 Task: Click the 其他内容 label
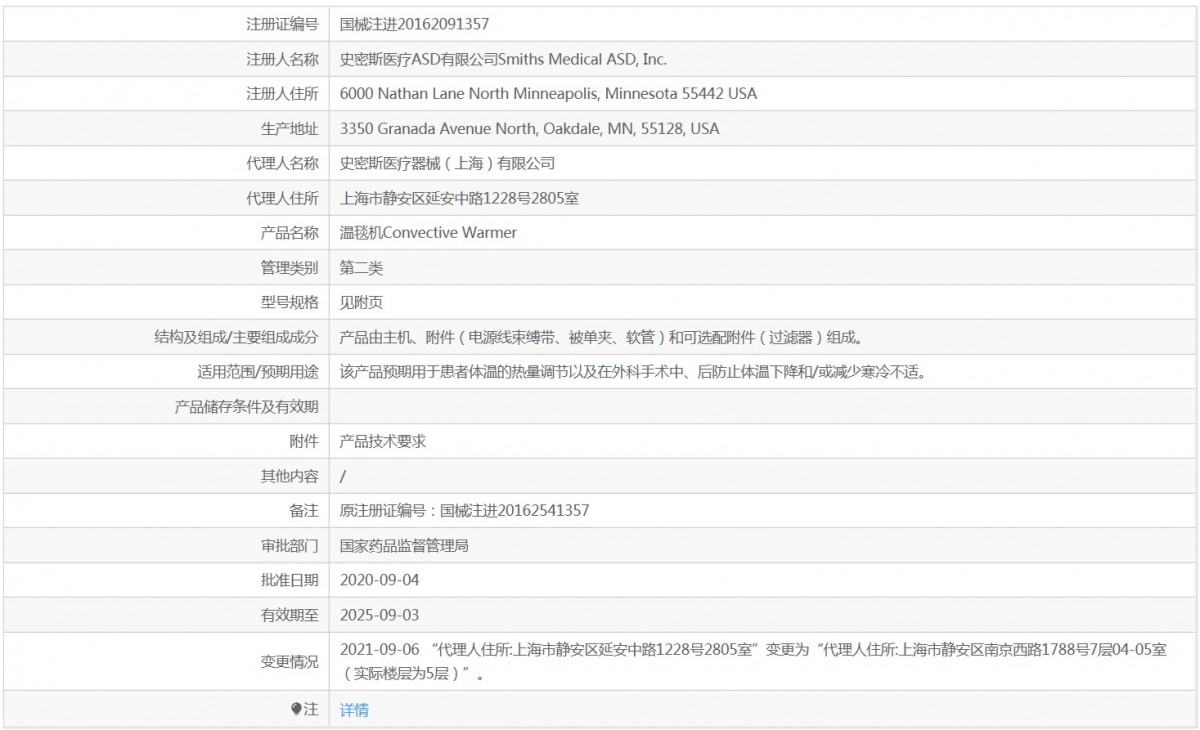[x=289, y=476]
